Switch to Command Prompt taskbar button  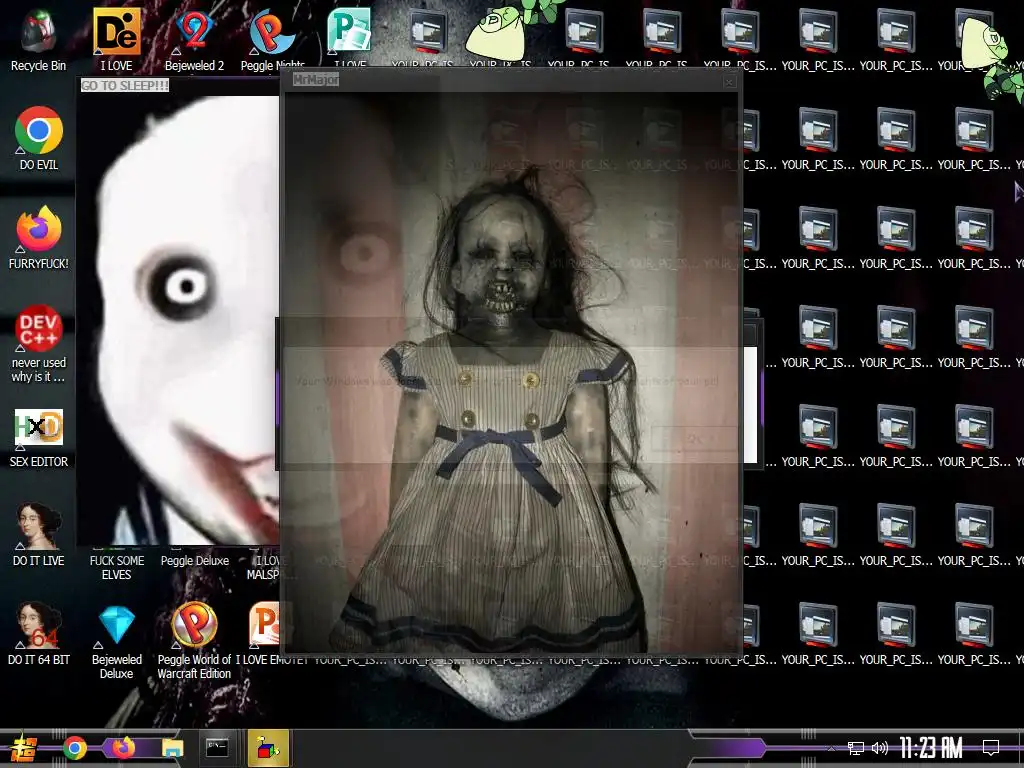[217, 747]
